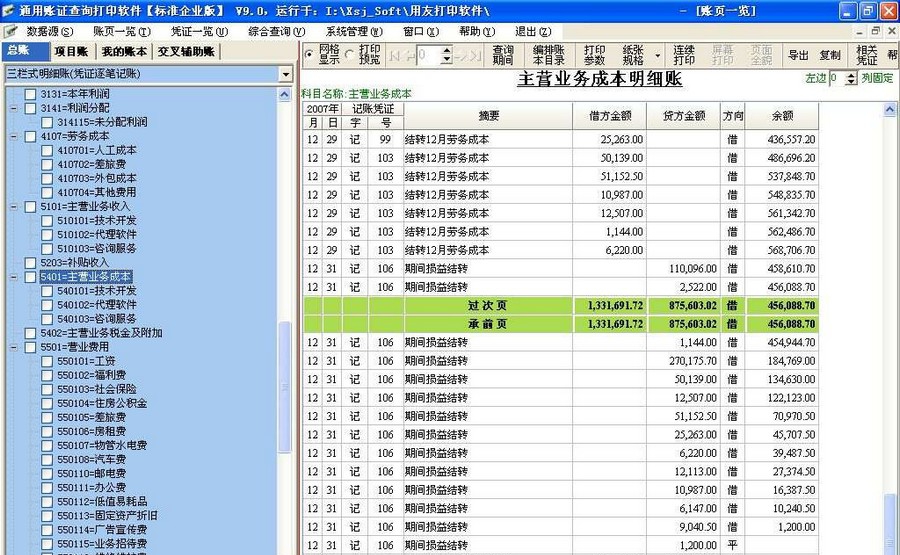Viewport: 900px width, 555px height.
Task: Select the 540101=技术开发 tree item
Action: click(97, 291)
